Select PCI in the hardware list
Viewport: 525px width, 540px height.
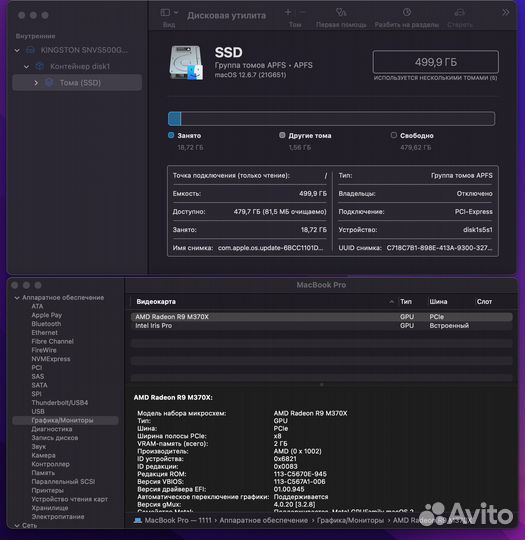[x=37, y=368]
